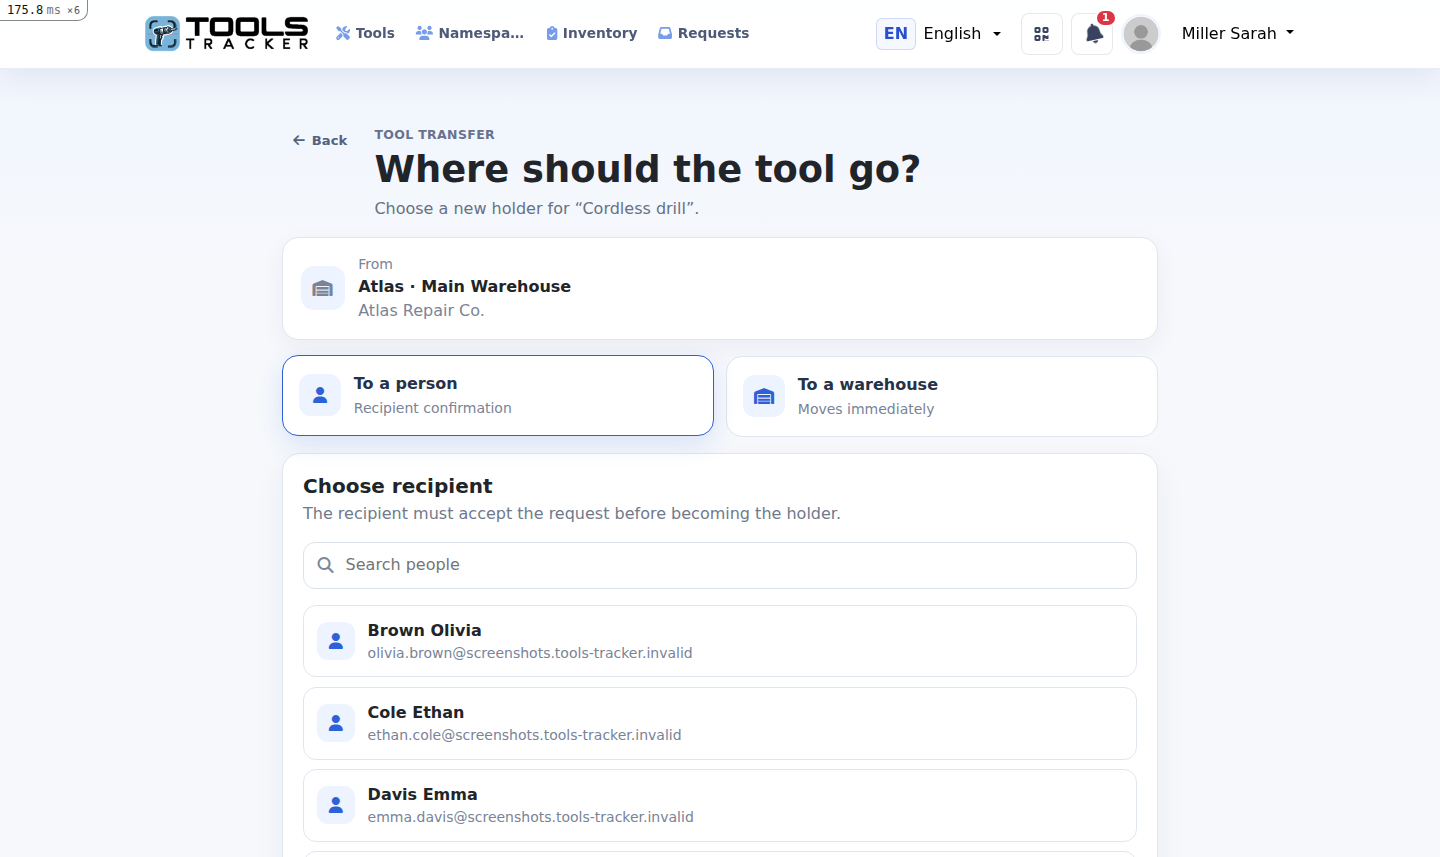
Task: Click the user avatar picture
Action: click(1141, 34)
